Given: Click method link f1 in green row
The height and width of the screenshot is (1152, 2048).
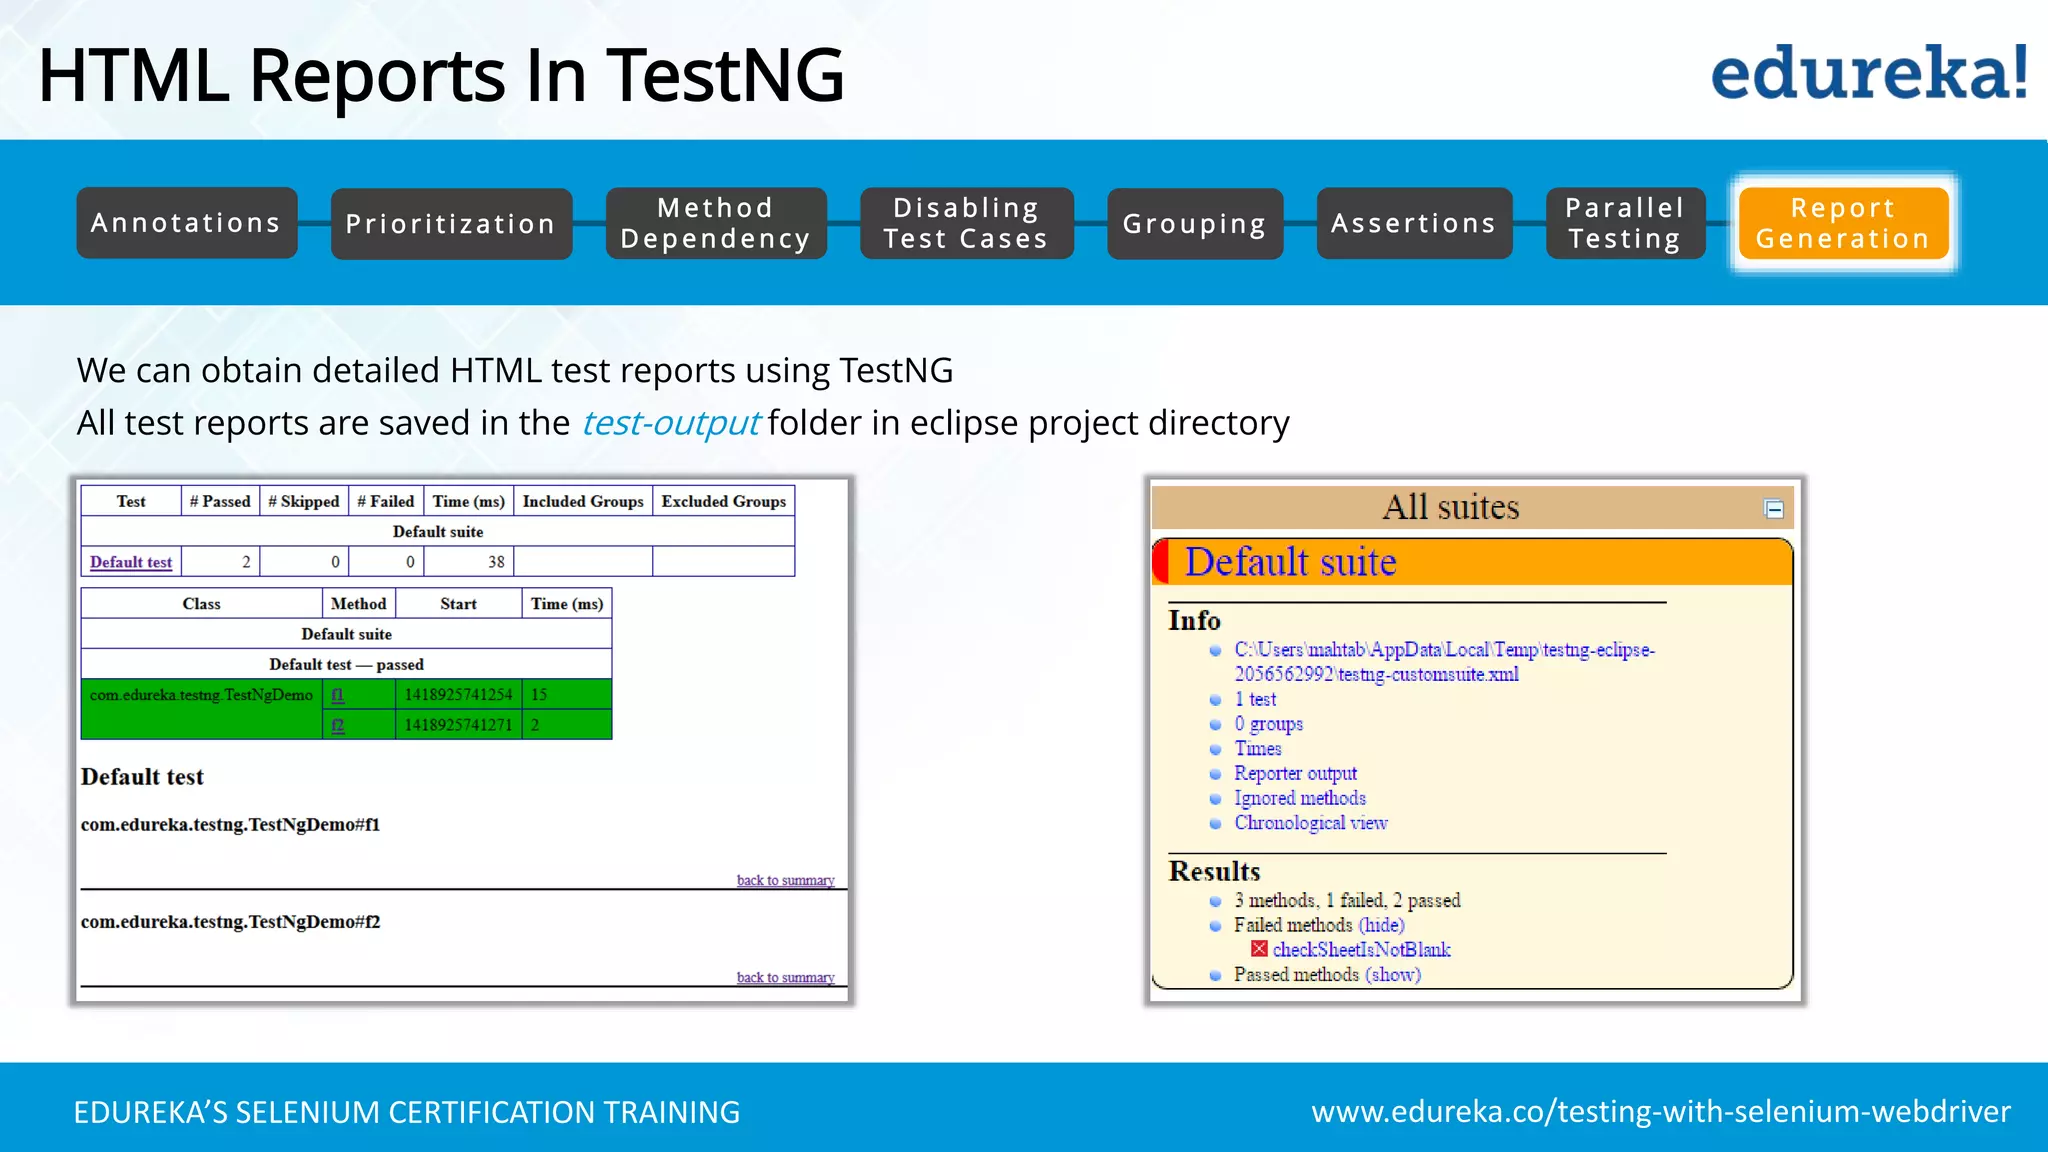Looking at the screenshot, I should [338, 695].
